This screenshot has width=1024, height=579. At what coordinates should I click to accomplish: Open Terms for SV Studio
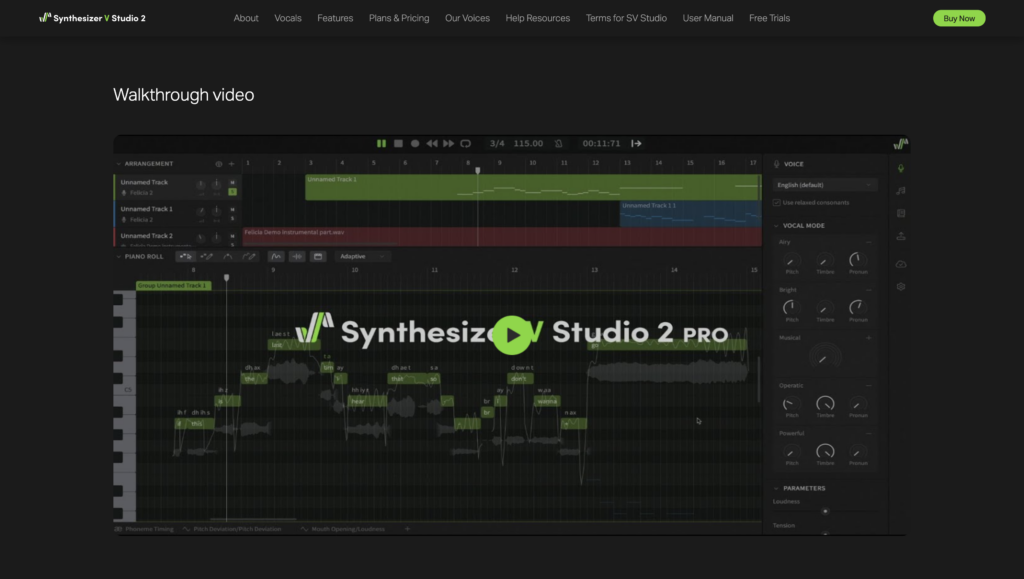tap(626, 18)
